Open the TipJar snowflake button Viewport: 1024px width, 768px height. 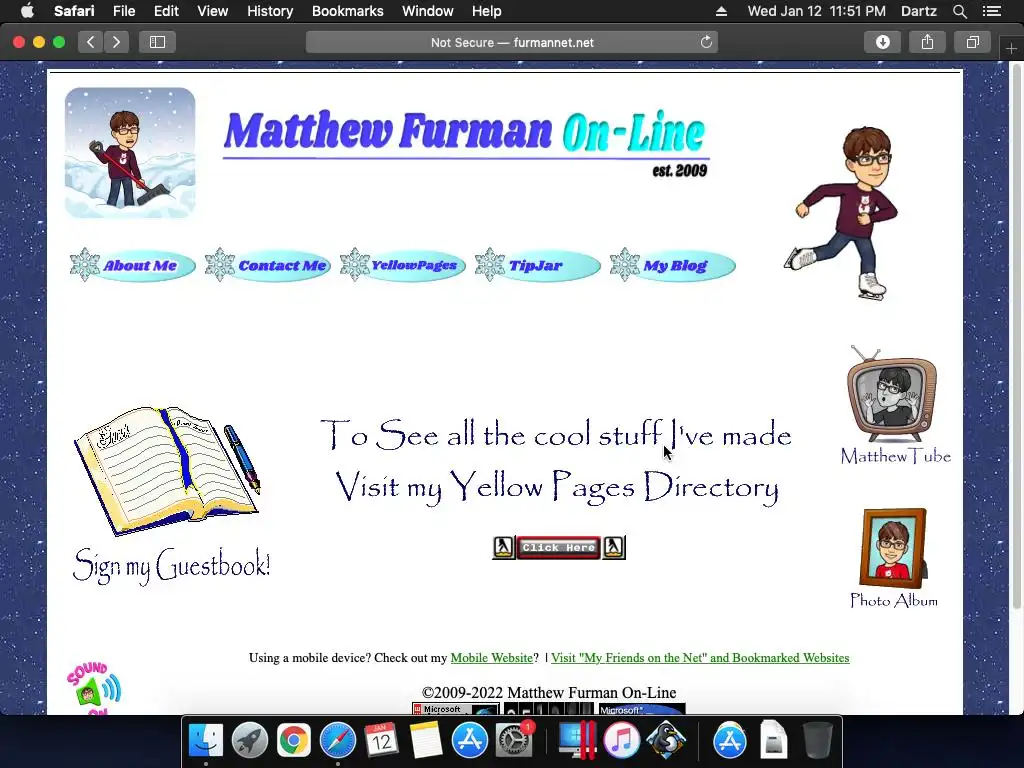click(x=537, y=265)
